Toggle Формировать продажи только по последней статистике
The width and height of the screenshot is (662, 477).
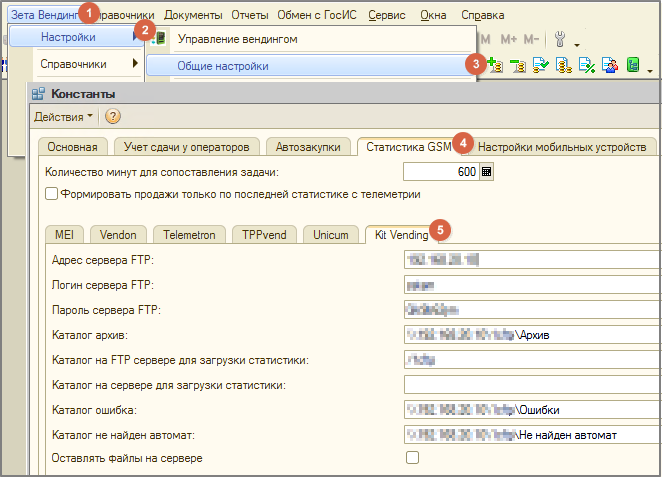(x=52, y=194)
